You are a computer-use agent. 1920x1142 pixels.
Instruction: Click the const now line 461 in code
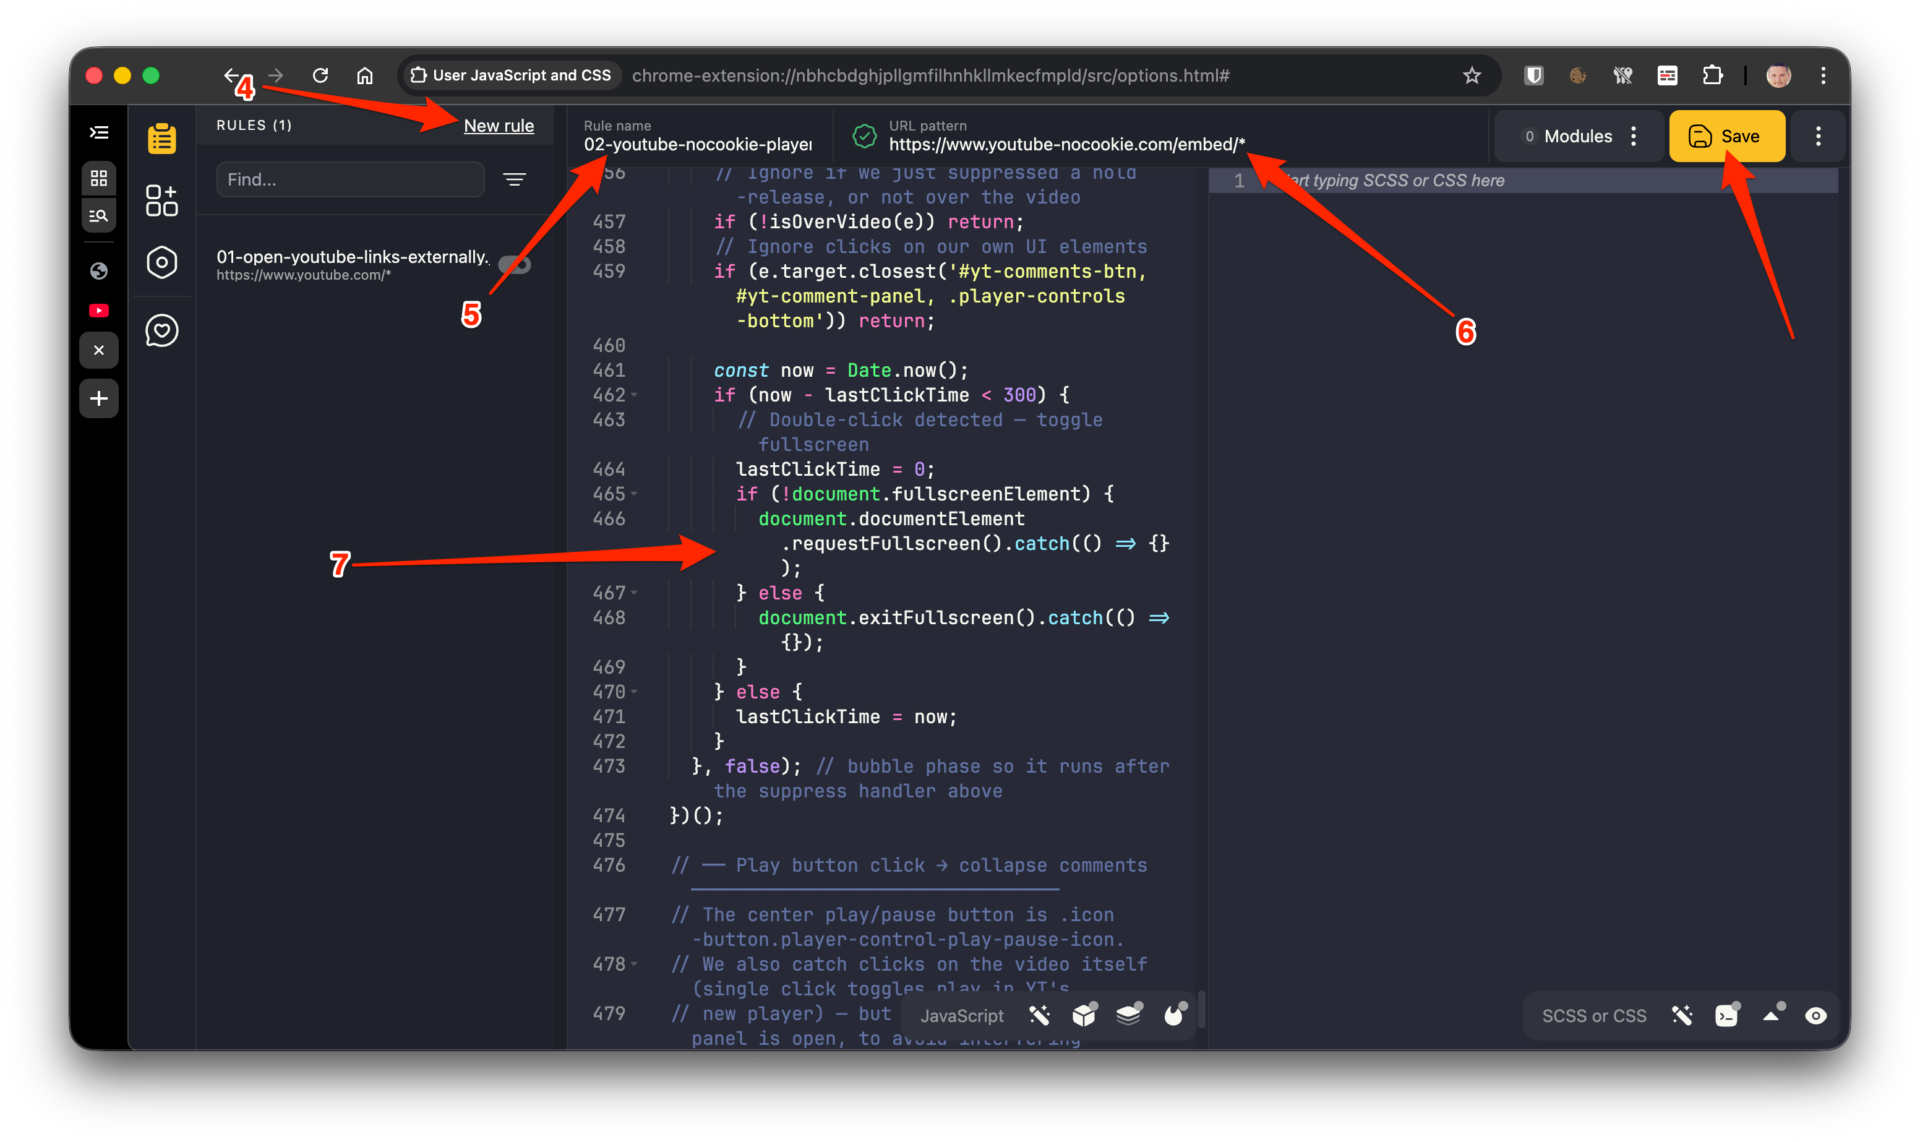(840, 371)
